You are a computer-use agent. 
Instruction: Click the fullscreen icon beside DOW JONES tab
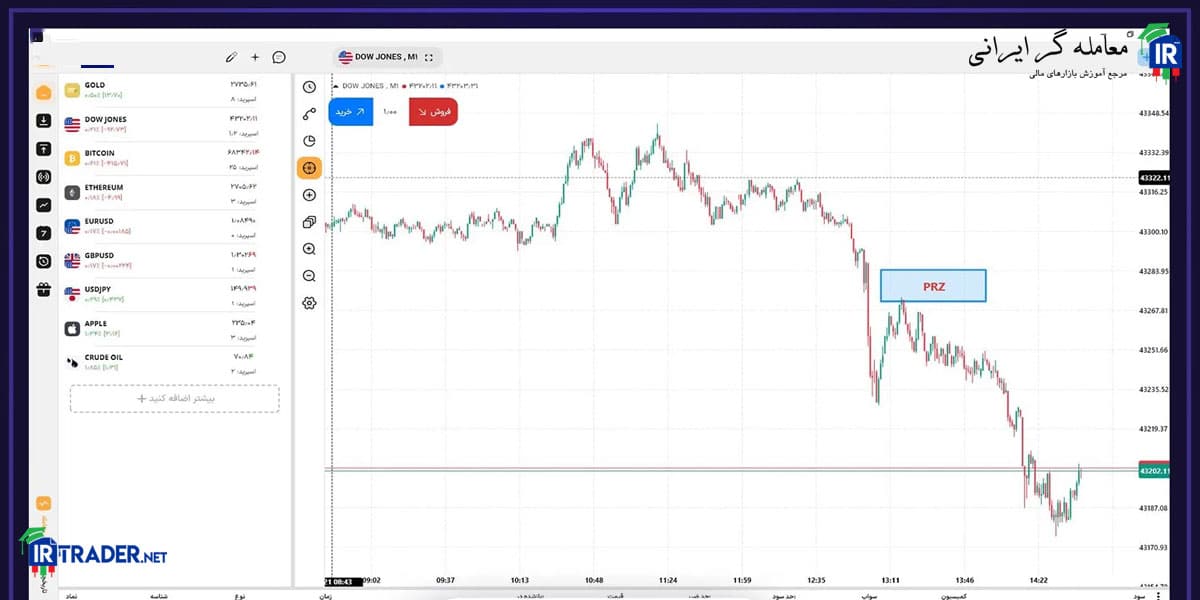pyautogui.click(x=429, y=58)
